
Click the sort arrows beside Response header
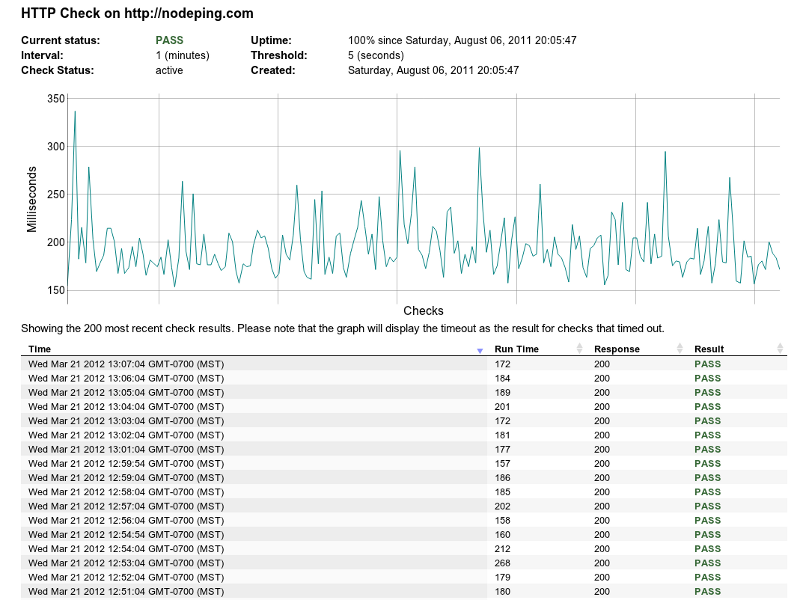pos(680,349)
